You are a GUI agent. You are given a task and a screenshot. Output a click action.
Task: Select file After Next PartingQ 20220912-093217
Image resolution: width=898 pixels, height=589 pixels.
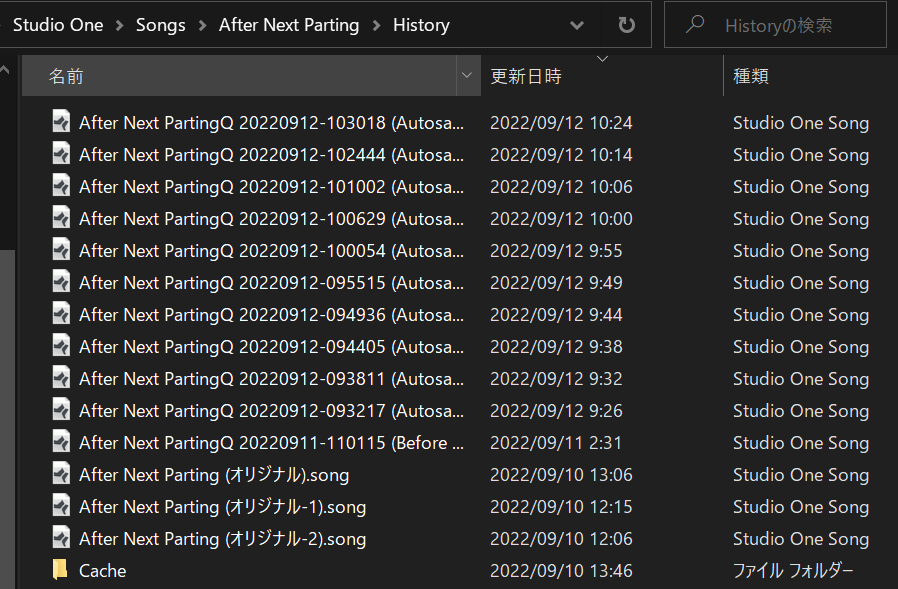[x=271, y=411]
